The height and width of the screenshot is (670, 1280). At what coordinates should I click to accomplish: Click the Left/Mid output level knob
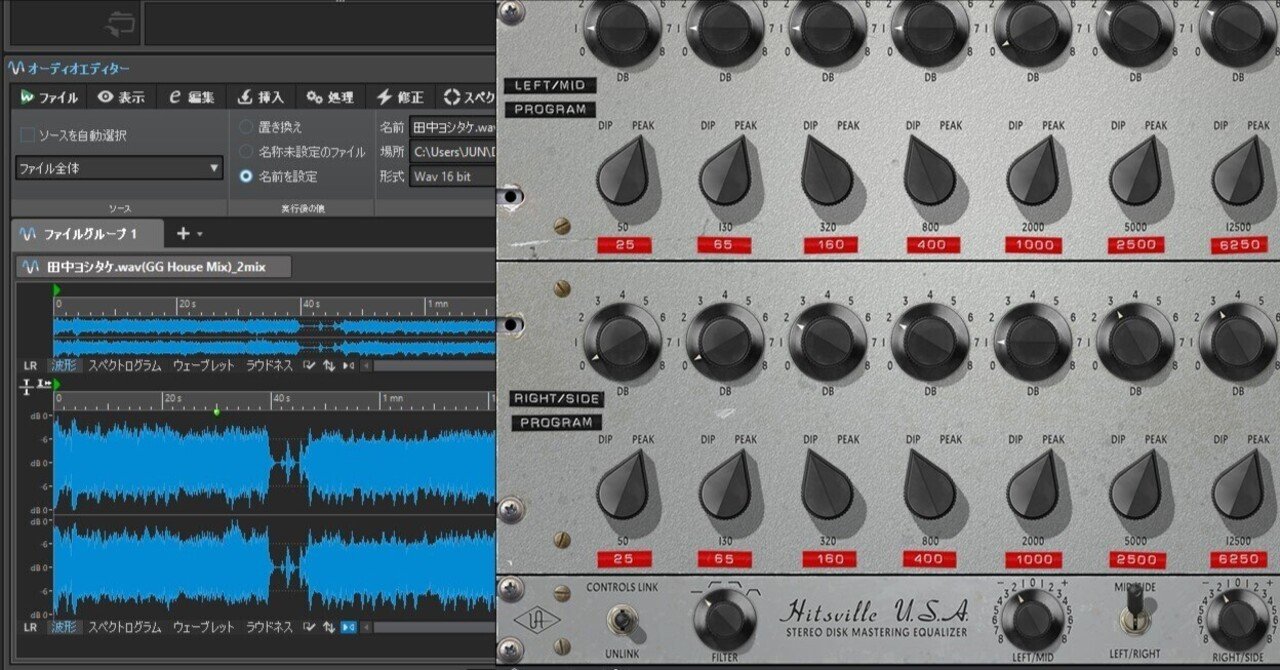(x=1033, y=620)
